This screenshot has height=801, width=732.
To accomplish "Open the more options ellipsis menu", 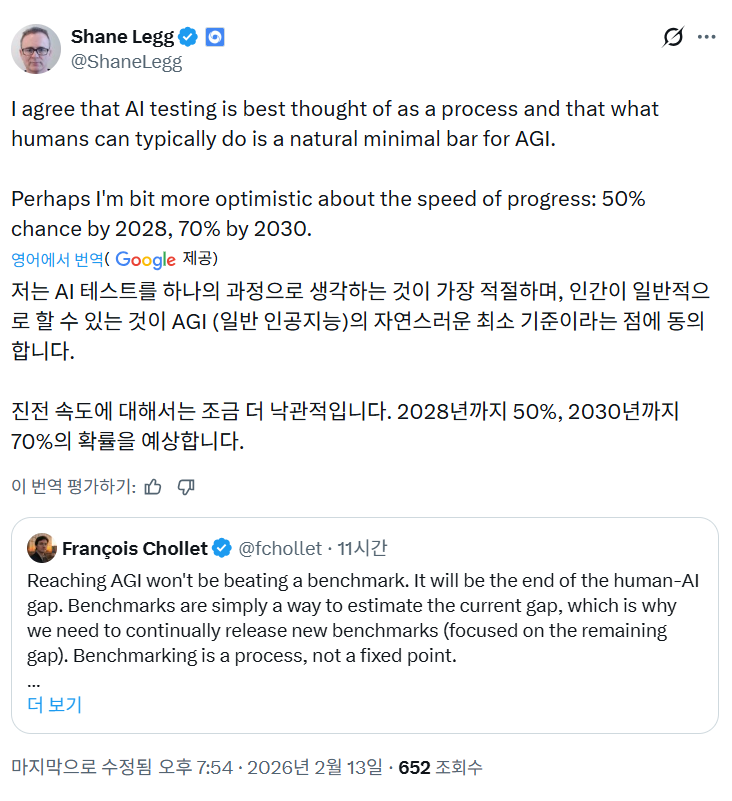I will tap(707, 38).
